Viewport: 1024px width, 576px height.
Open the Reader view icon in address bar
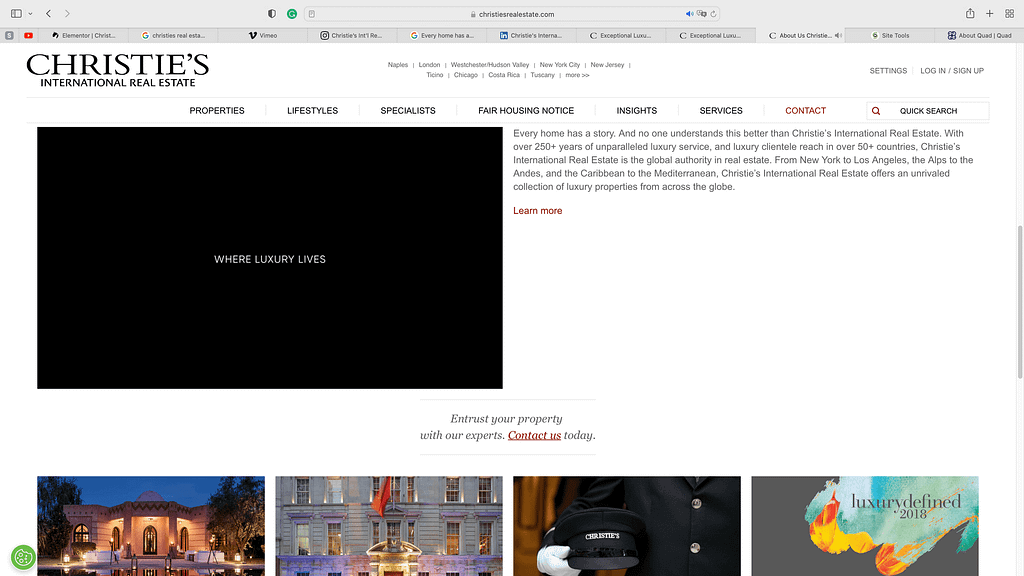click(312, 14)
